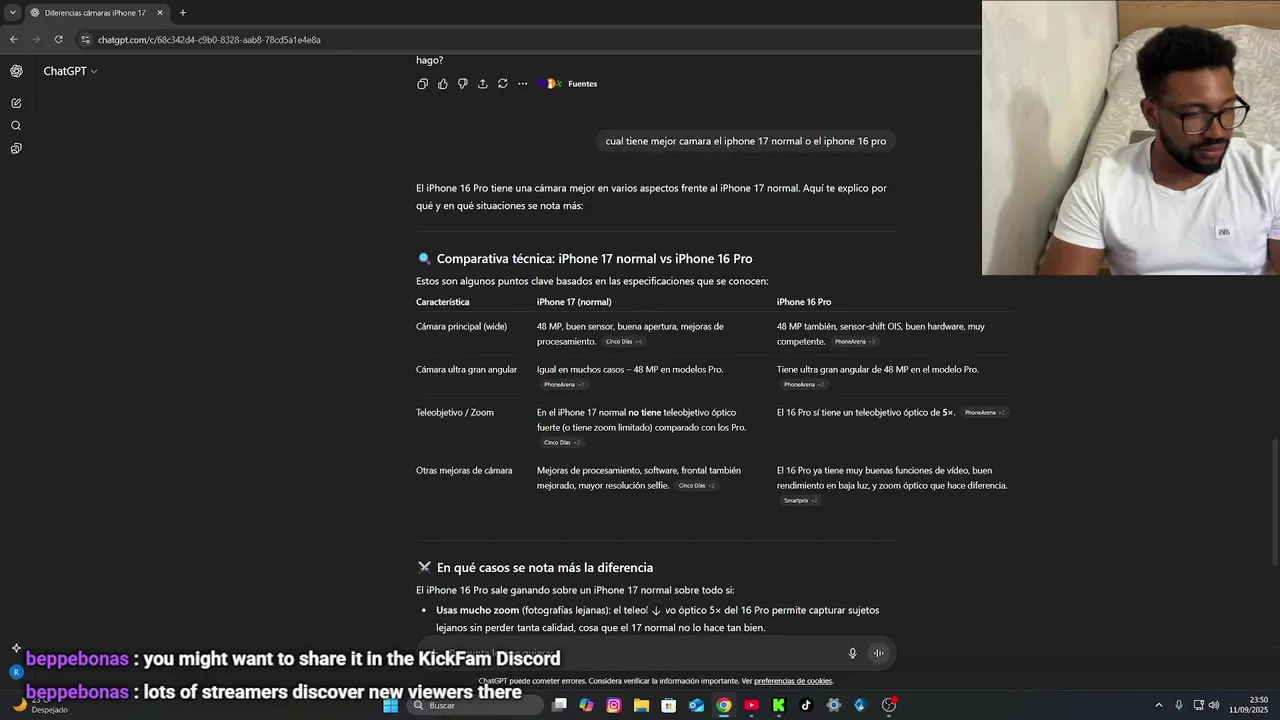This screenshot has height=720, width=1280.
Task: Start voice mode from message bar
Action: 878,653
